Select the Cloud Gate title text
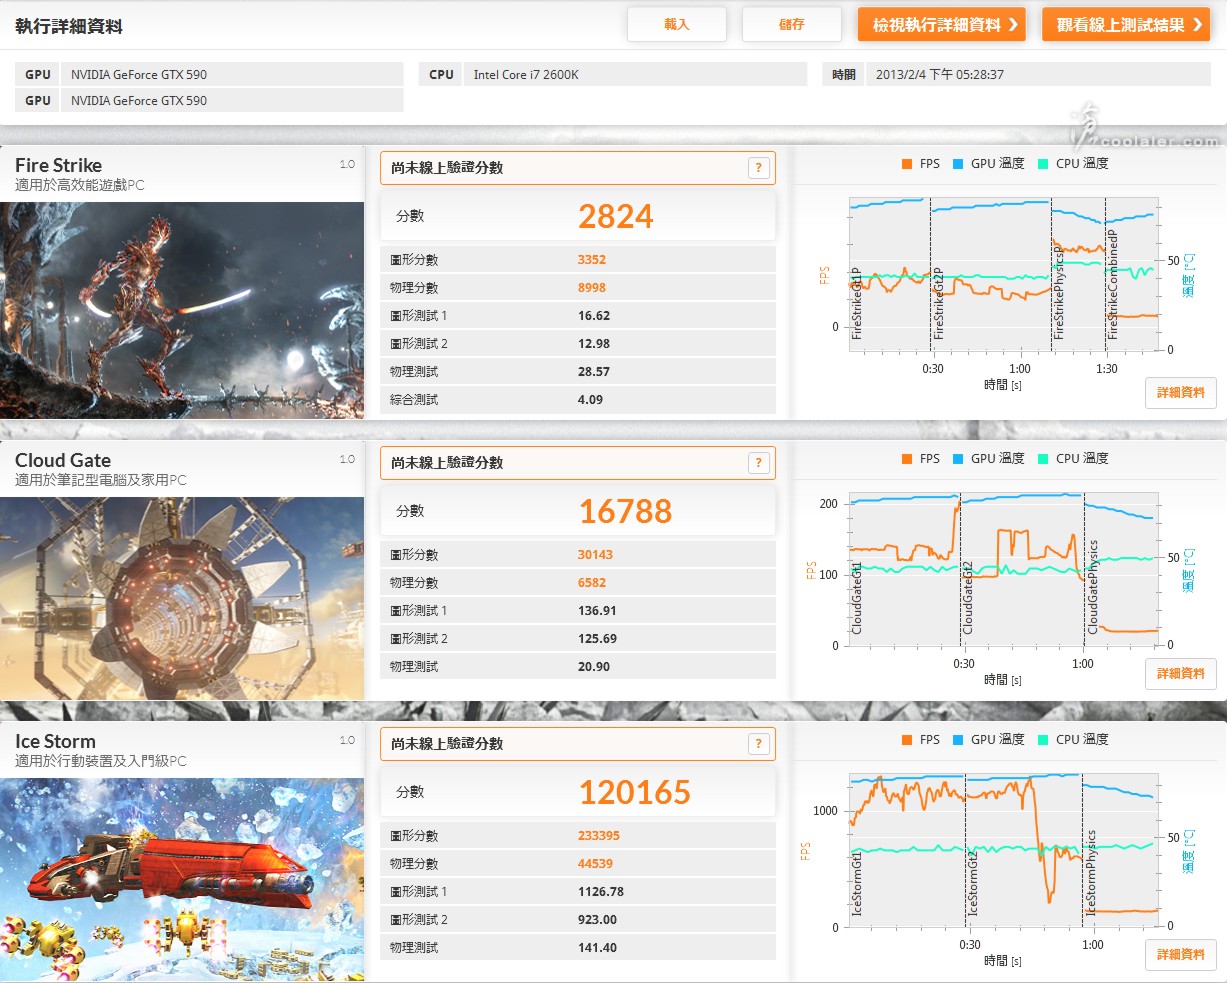1227x983 pixels. click(63, 461)
